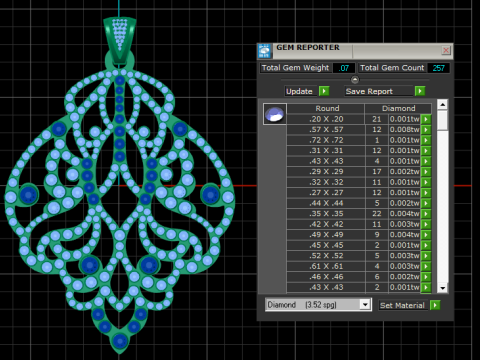The height and width of the screenshot is (360, 480).
Task: Click scrollbar up arrow in gem list
Action: (442, 105)
